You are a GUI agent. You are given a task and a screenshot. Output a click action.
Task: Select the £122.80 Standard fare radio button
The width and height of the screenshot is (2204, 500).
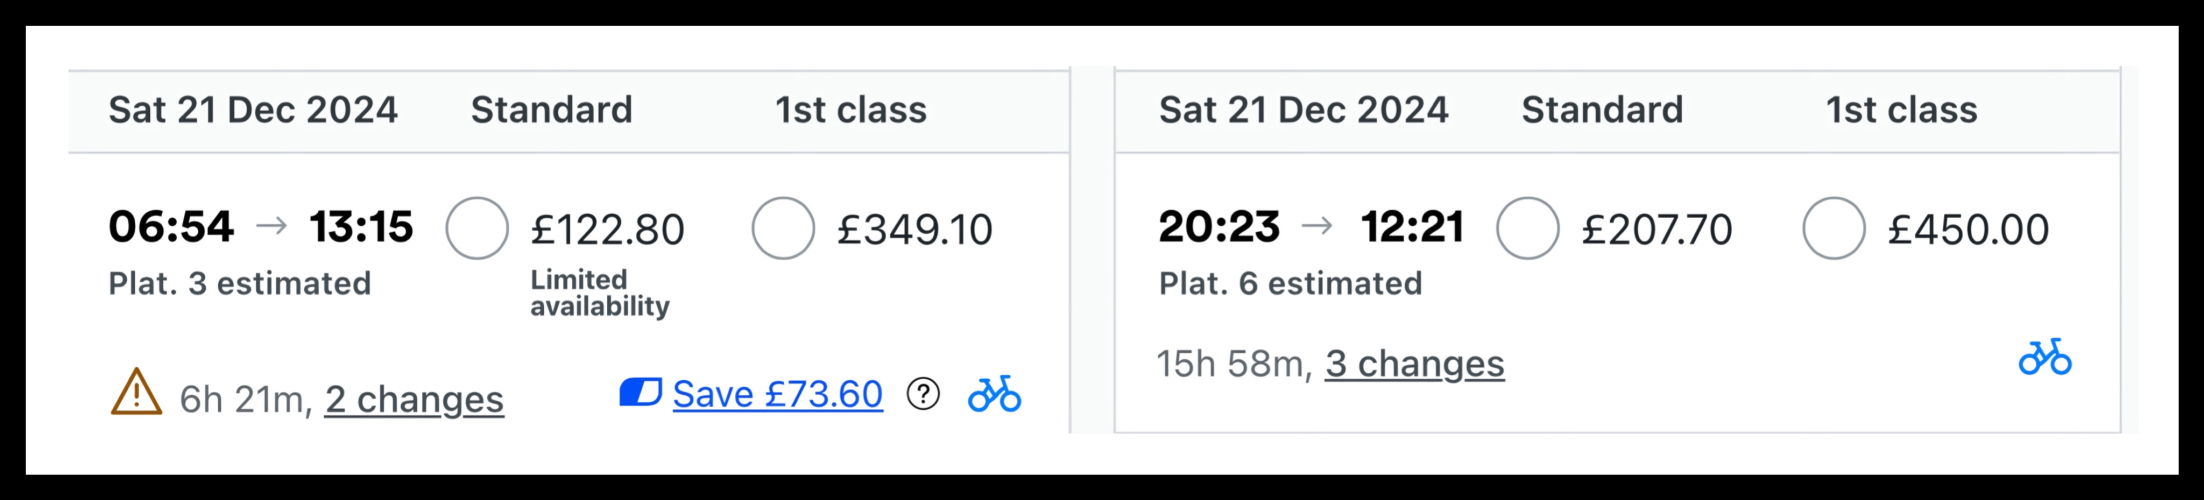point(477,229)
